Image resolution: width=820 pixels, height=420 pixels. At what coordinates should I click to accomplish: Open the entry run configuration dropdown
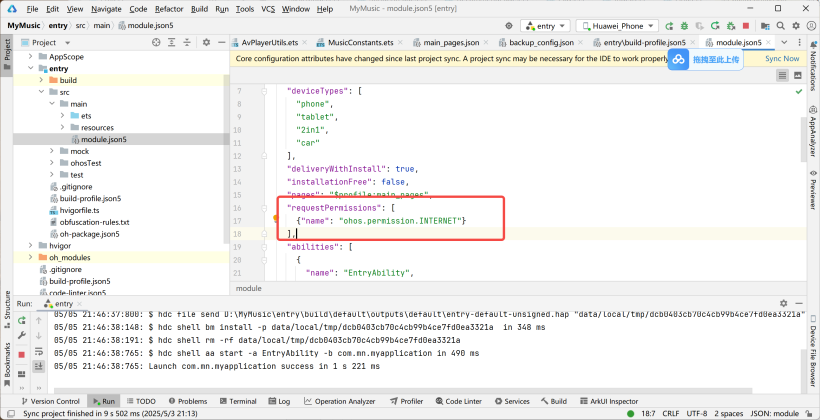[x=545, y=26]
